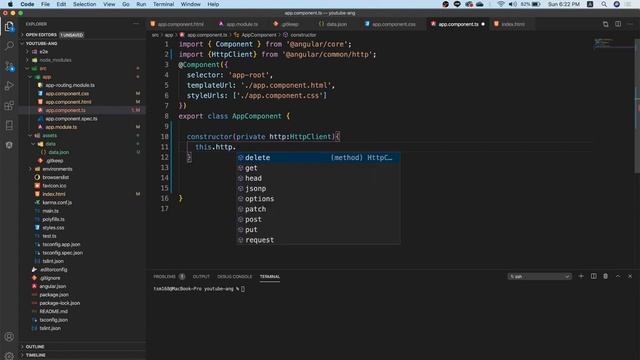Select delete method suggestion
Image resolution: width=640 pixels, height=360 pixels.
pyautogui.click(x=318, y=158)
